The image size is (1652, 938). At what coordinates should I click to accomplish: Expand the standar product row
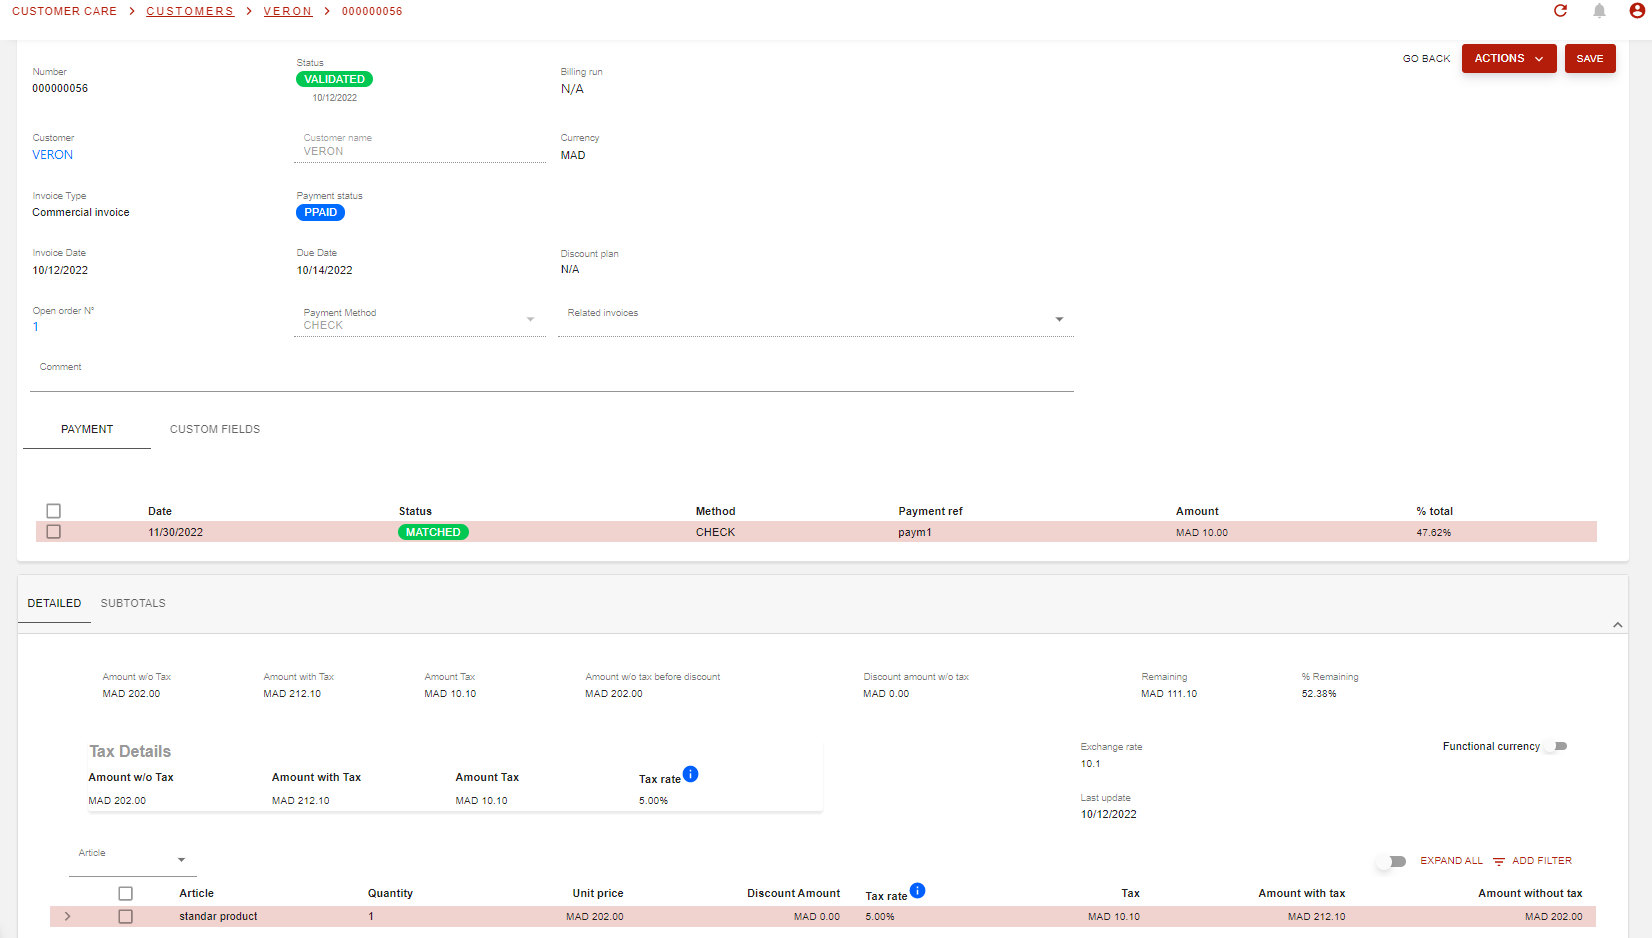[67, 916]
